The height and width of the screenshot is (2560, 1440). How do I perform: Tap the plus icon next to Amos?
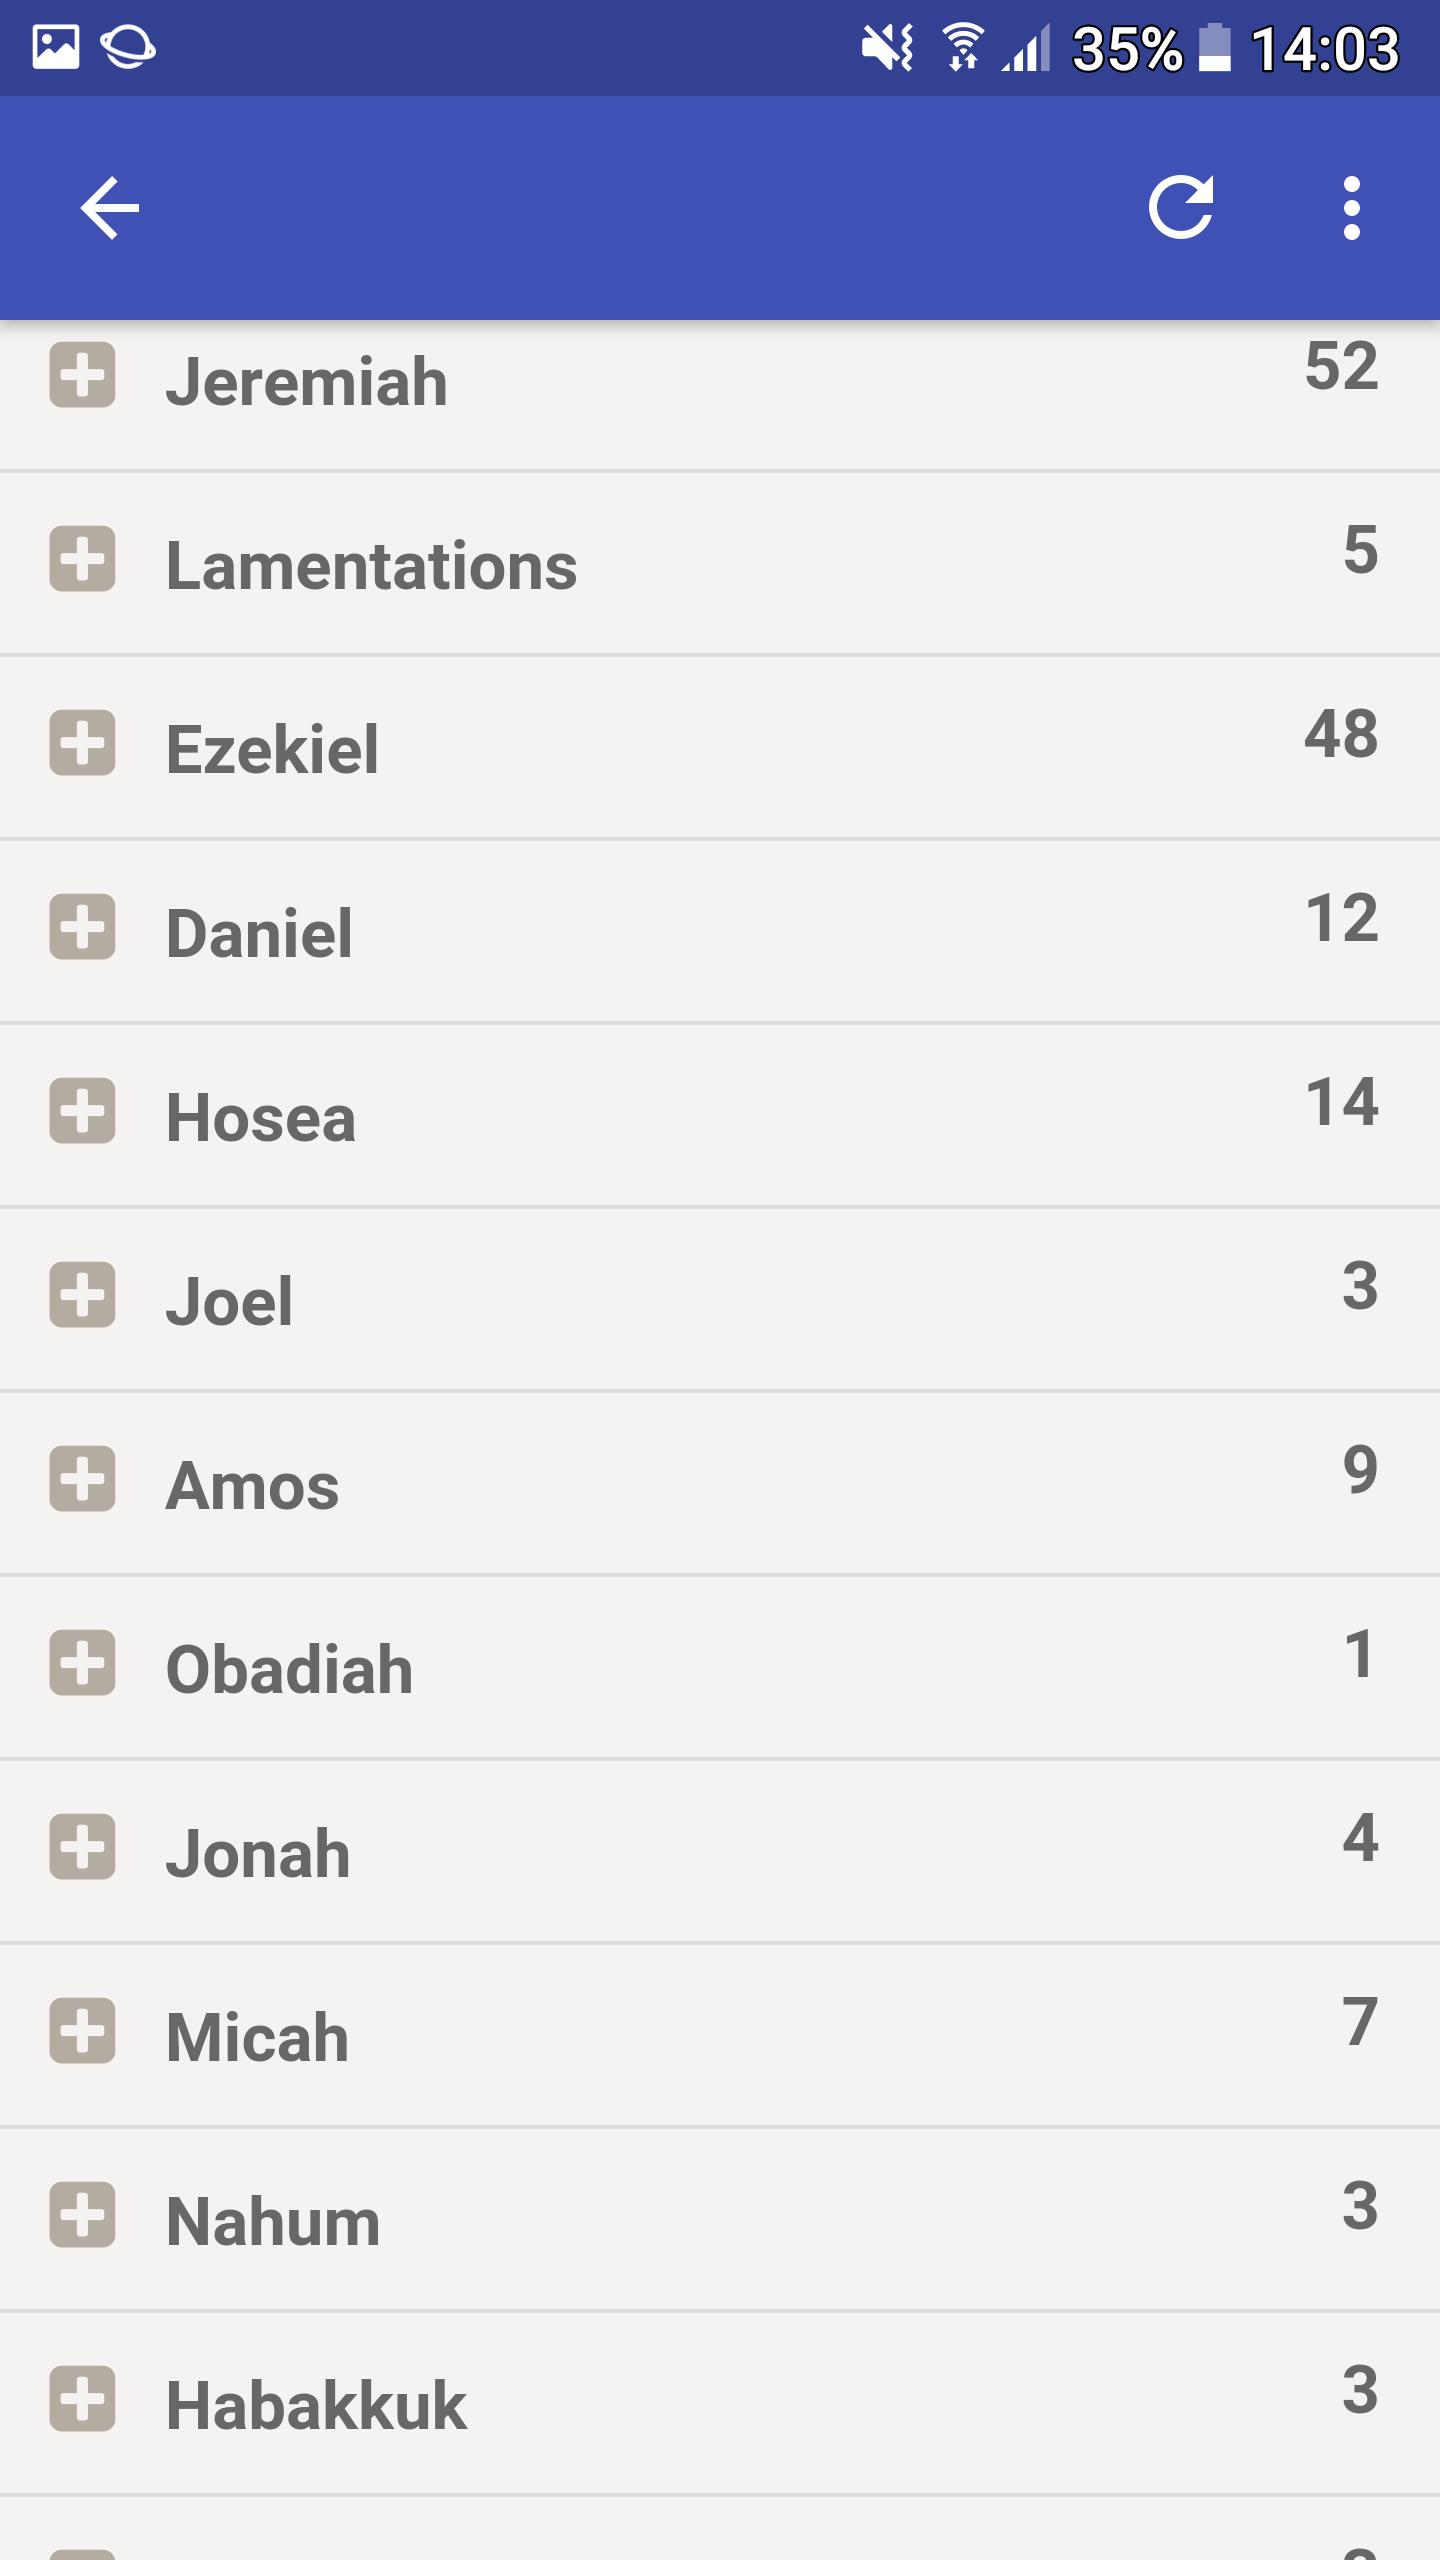pyautogui.click(x=82, y=1479)
